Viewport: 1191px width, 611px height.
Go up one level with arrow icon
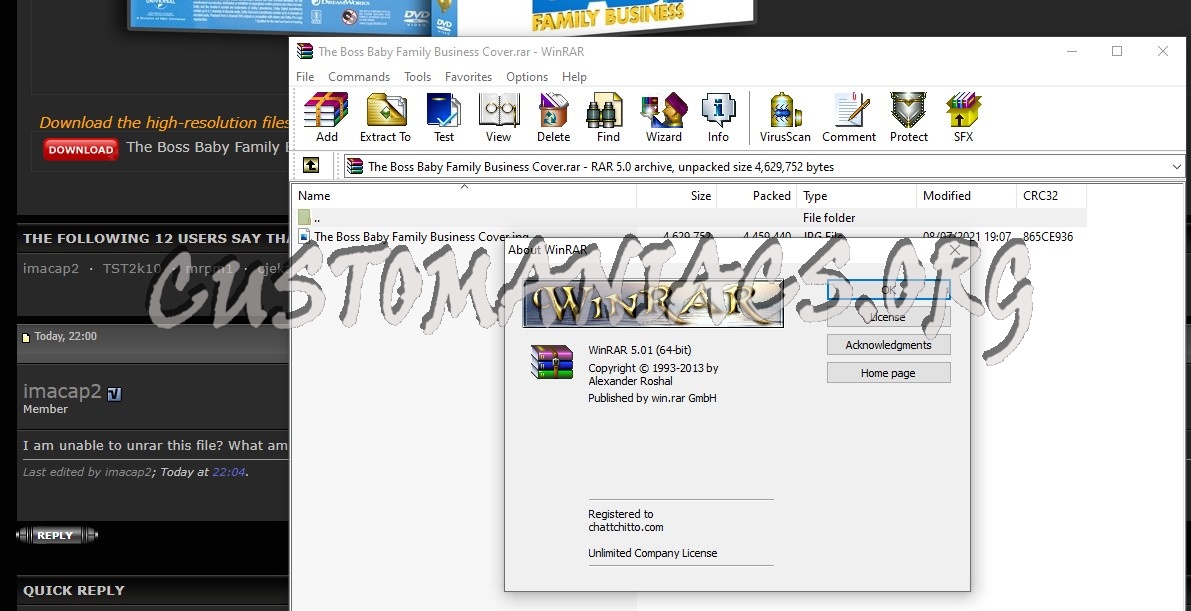click(311, 166)
